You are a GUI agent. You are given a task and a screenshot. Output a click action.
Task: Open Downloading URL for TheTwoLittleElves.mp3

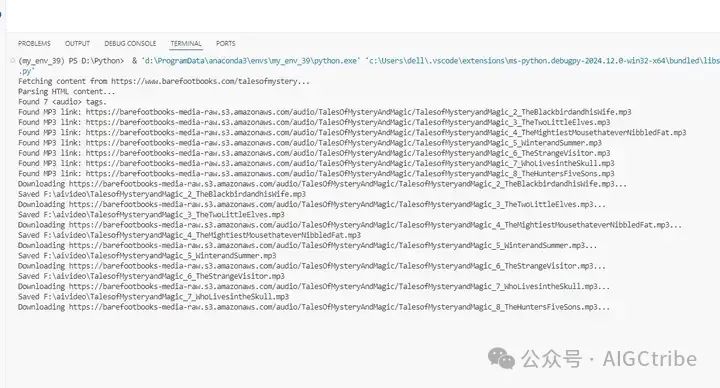point(338,204)
